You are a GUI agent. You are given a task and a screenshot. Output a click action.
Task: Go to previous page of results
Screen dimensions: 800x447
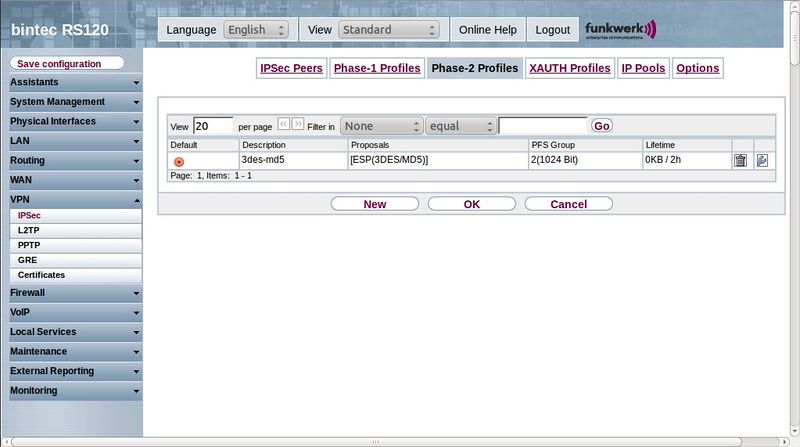(283, 125)
